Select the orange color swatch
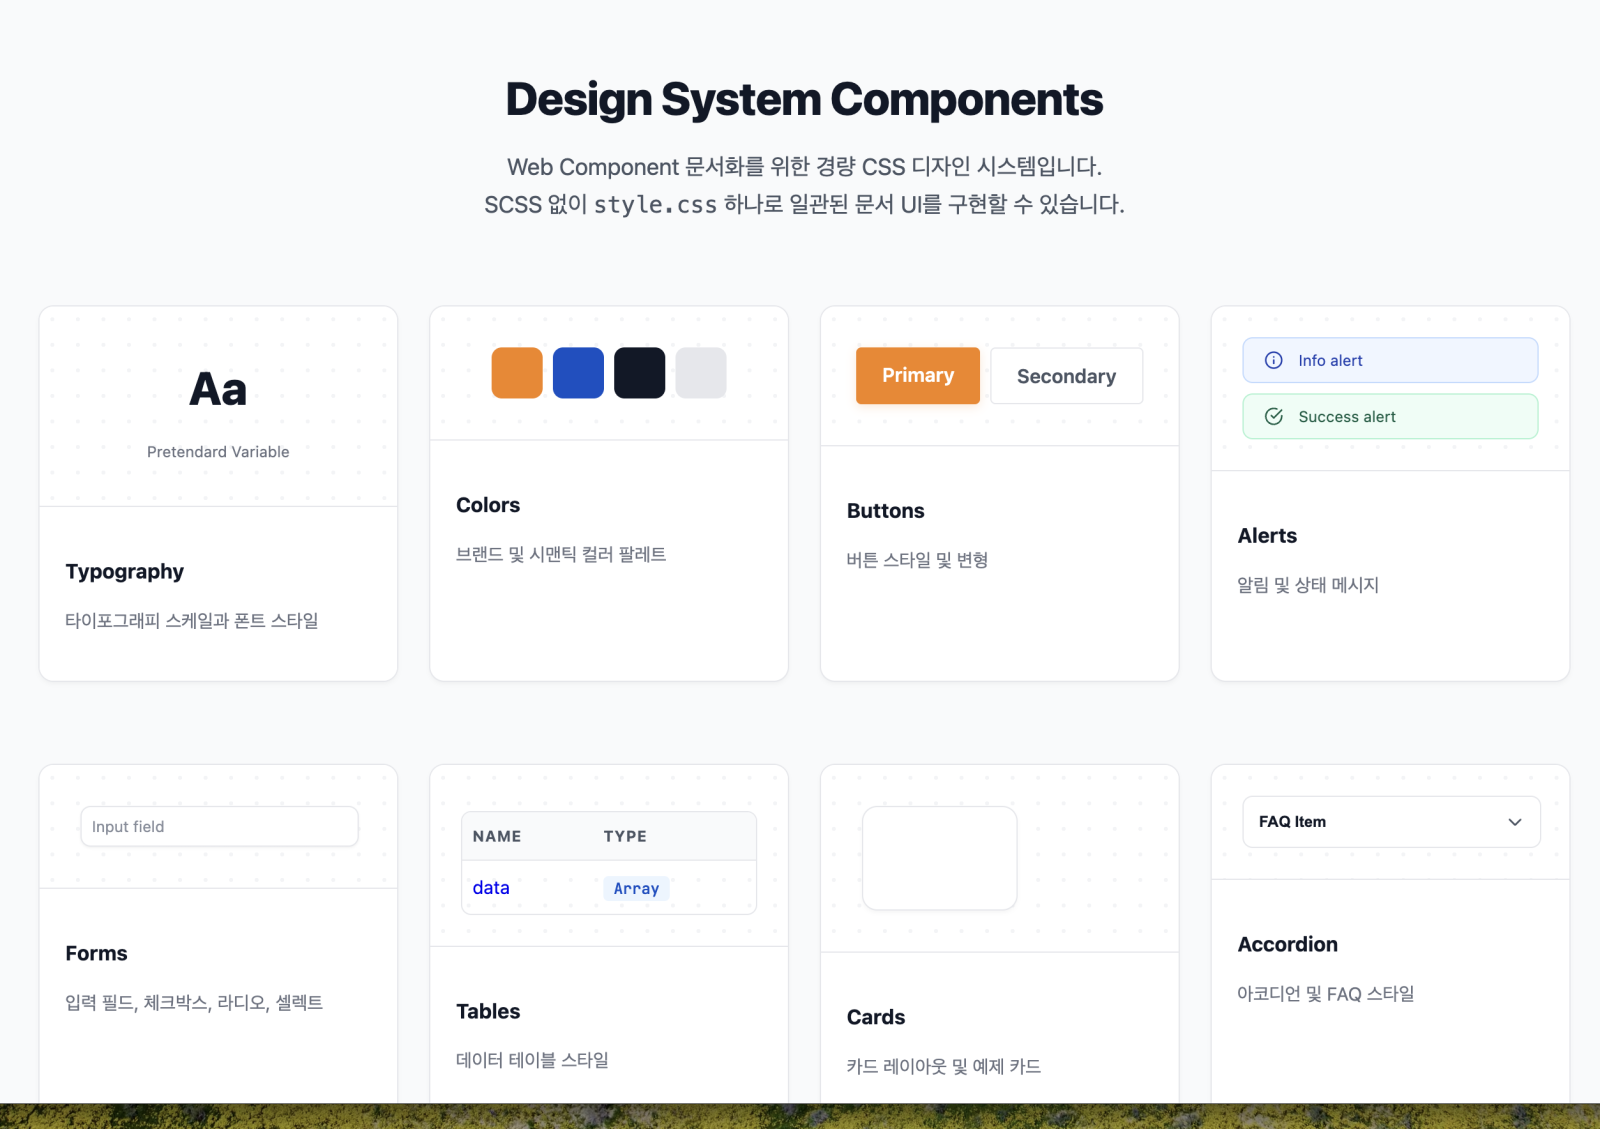 coord(517,373)
